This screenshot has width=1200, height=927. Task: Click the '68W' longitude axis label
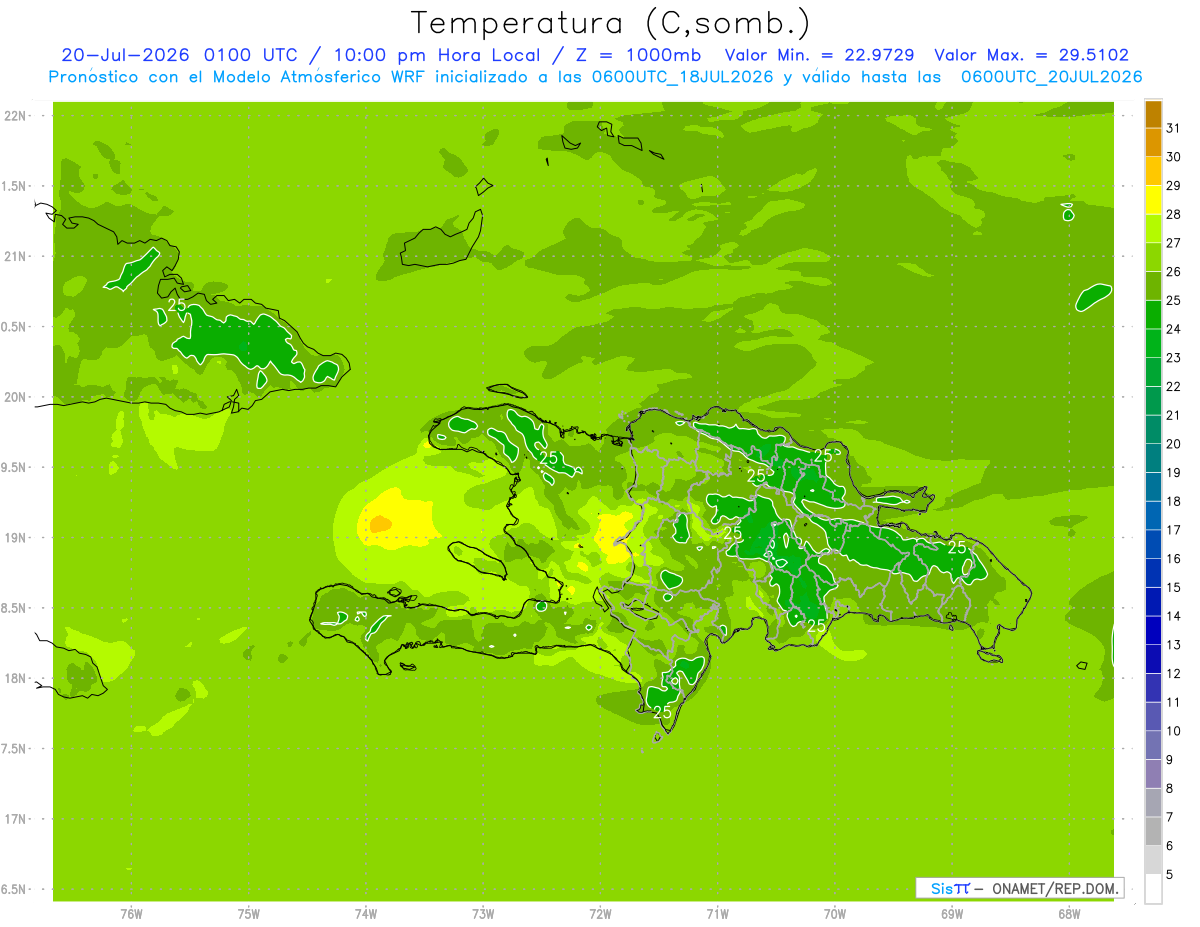pyautogui.click(x=1069, y=914)
